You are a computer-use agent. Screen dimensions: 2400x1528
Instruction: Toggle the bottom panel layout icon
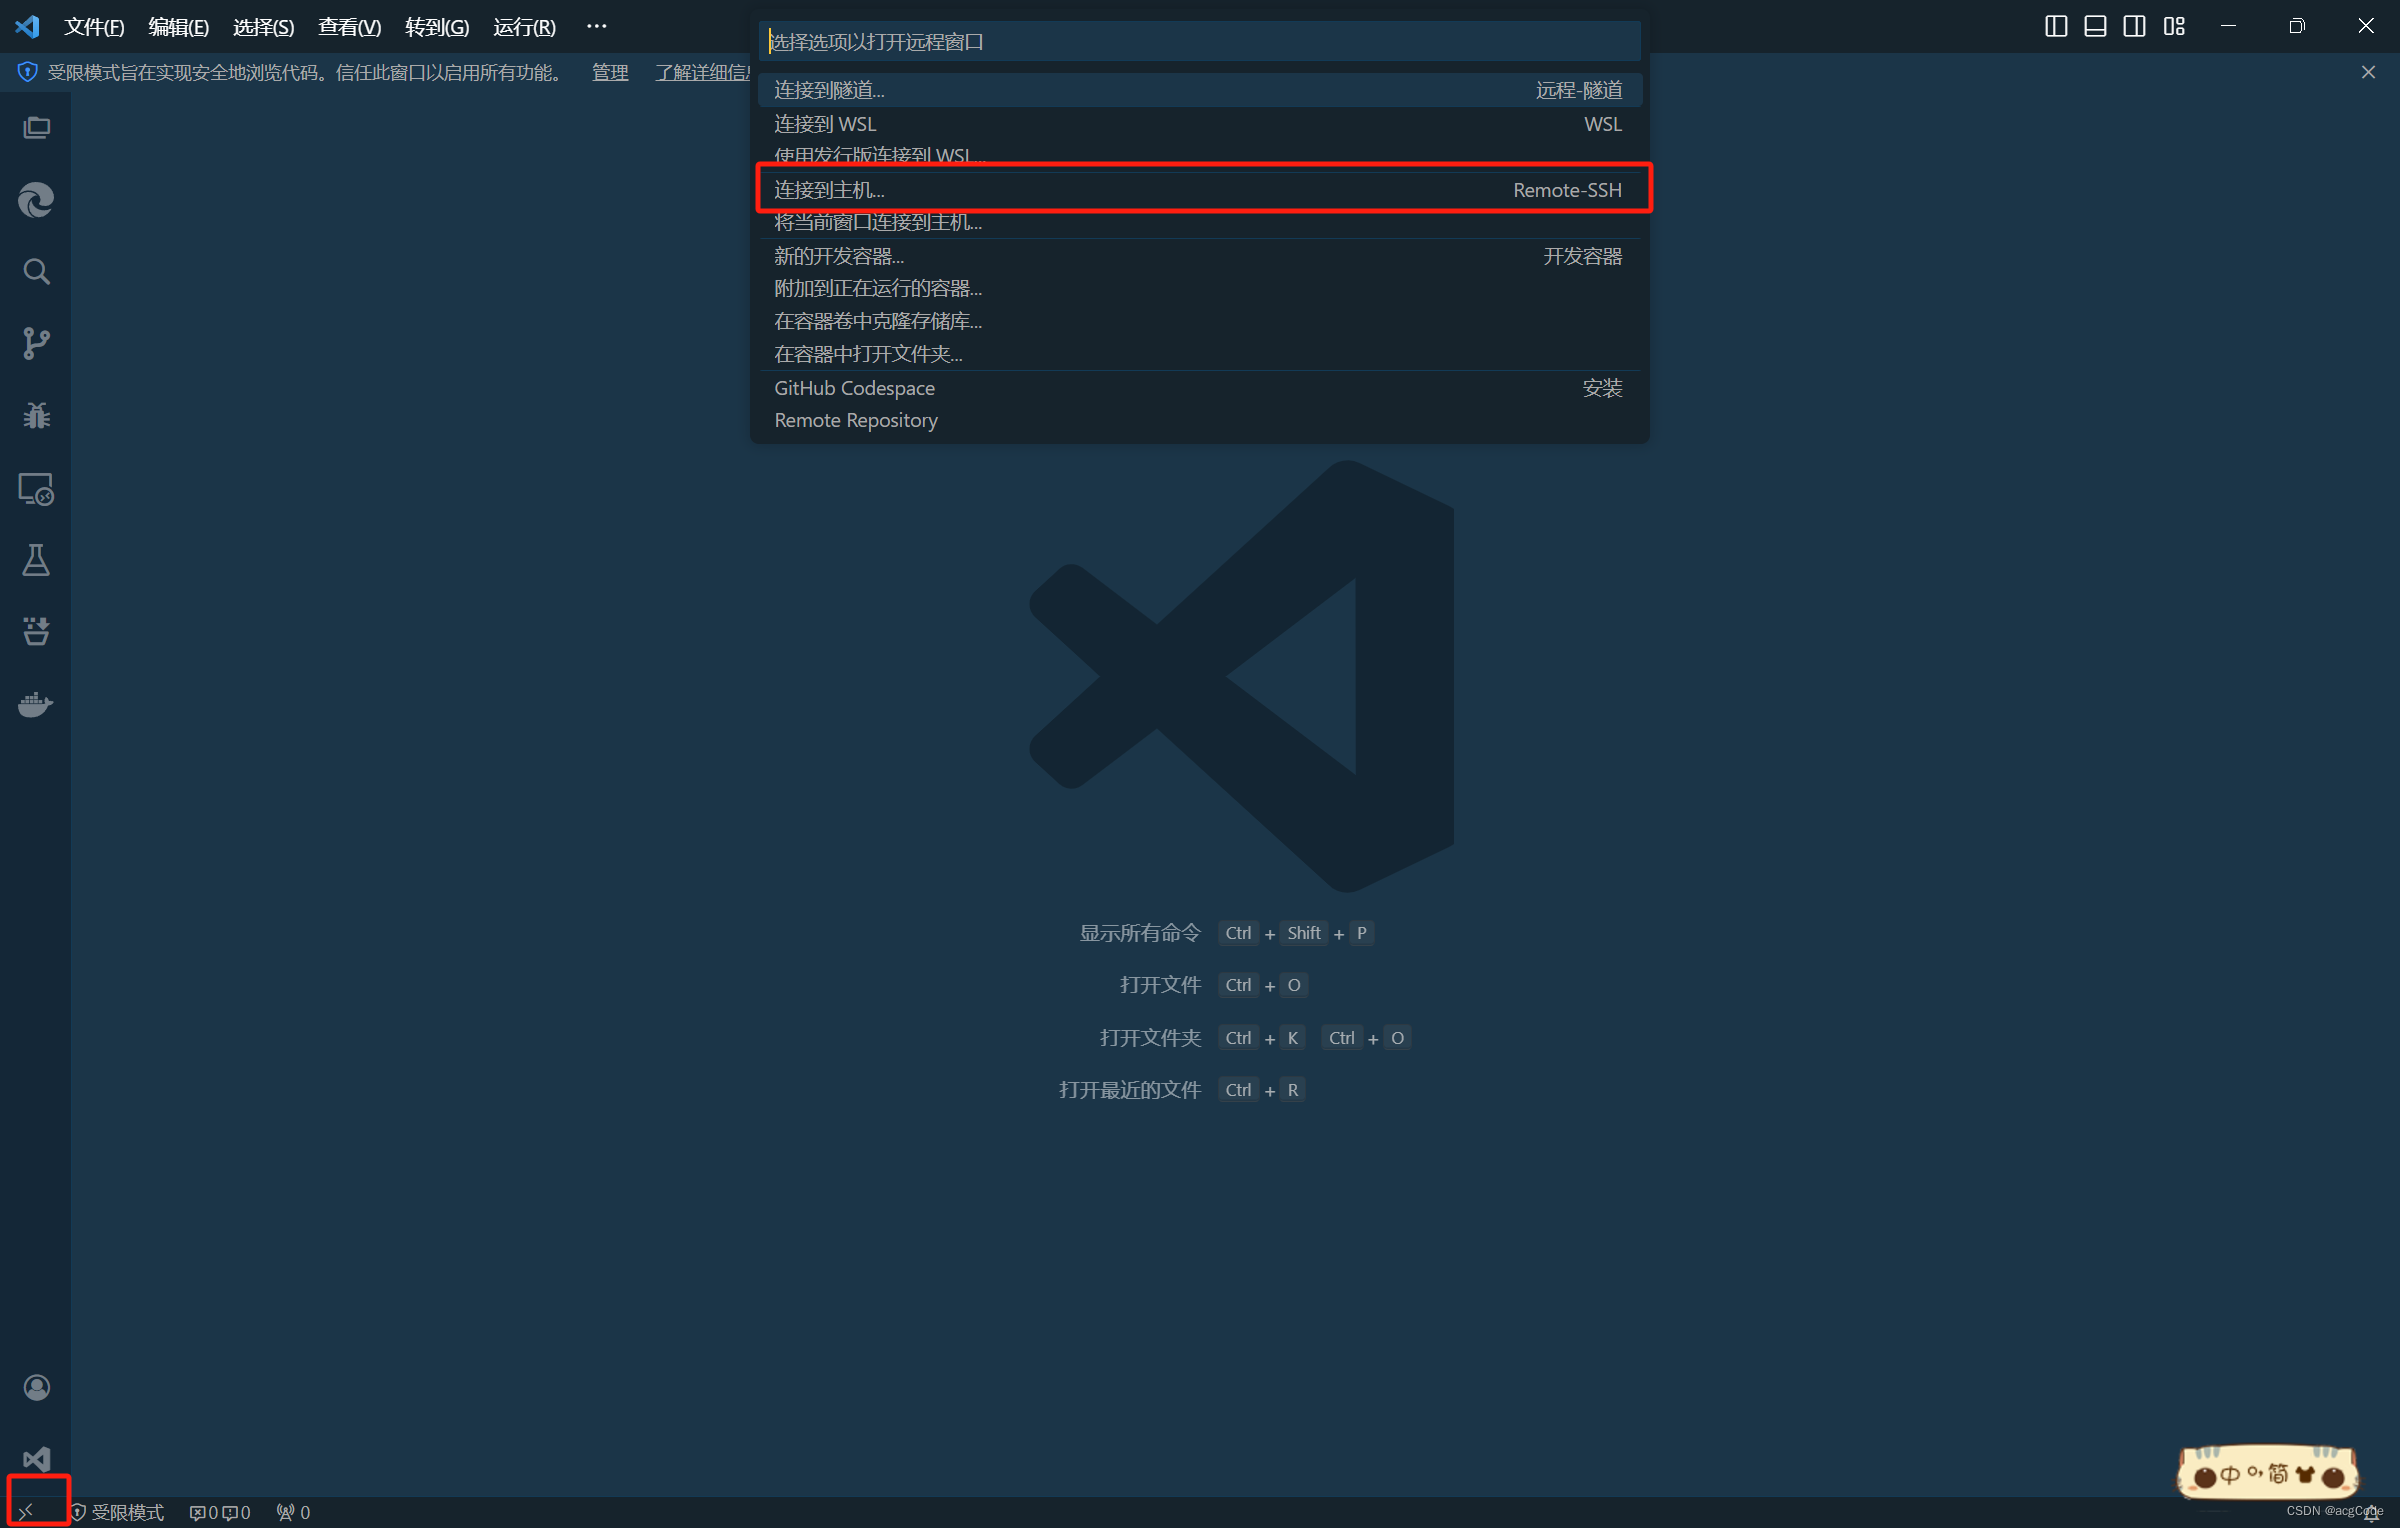2095,26
